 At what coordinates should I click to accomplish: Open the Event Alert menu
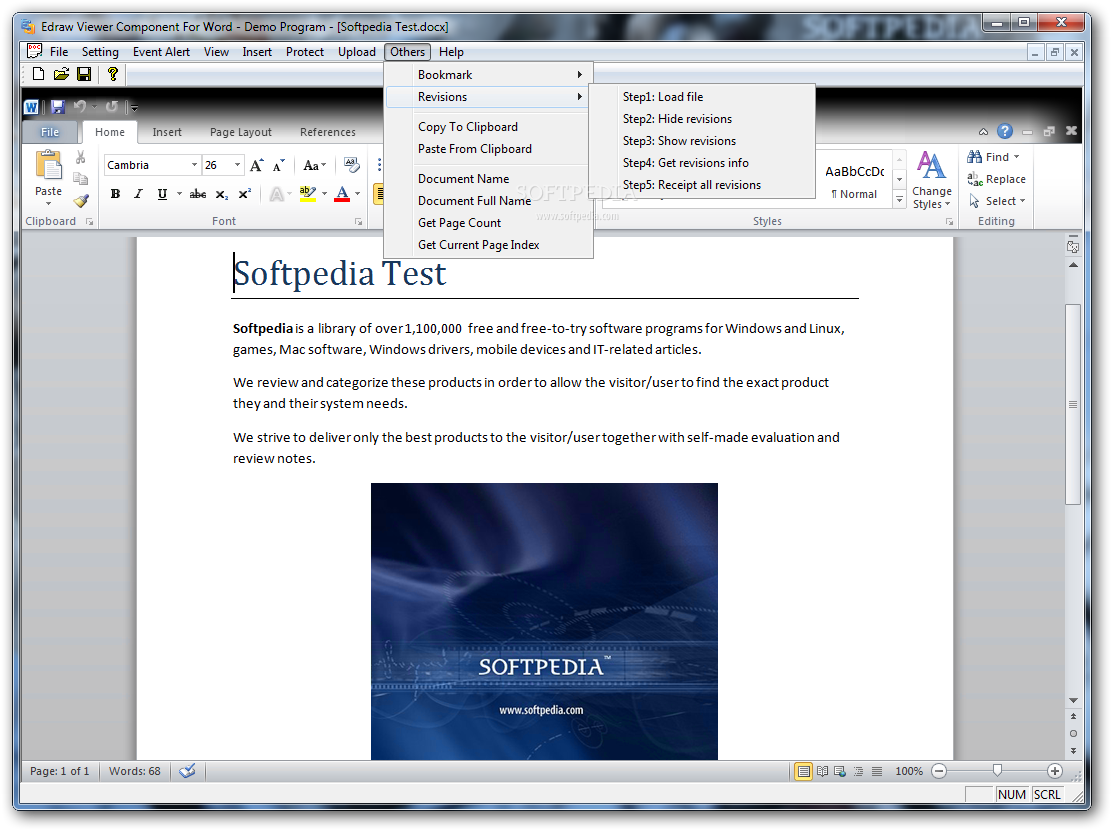coord(161,52)
